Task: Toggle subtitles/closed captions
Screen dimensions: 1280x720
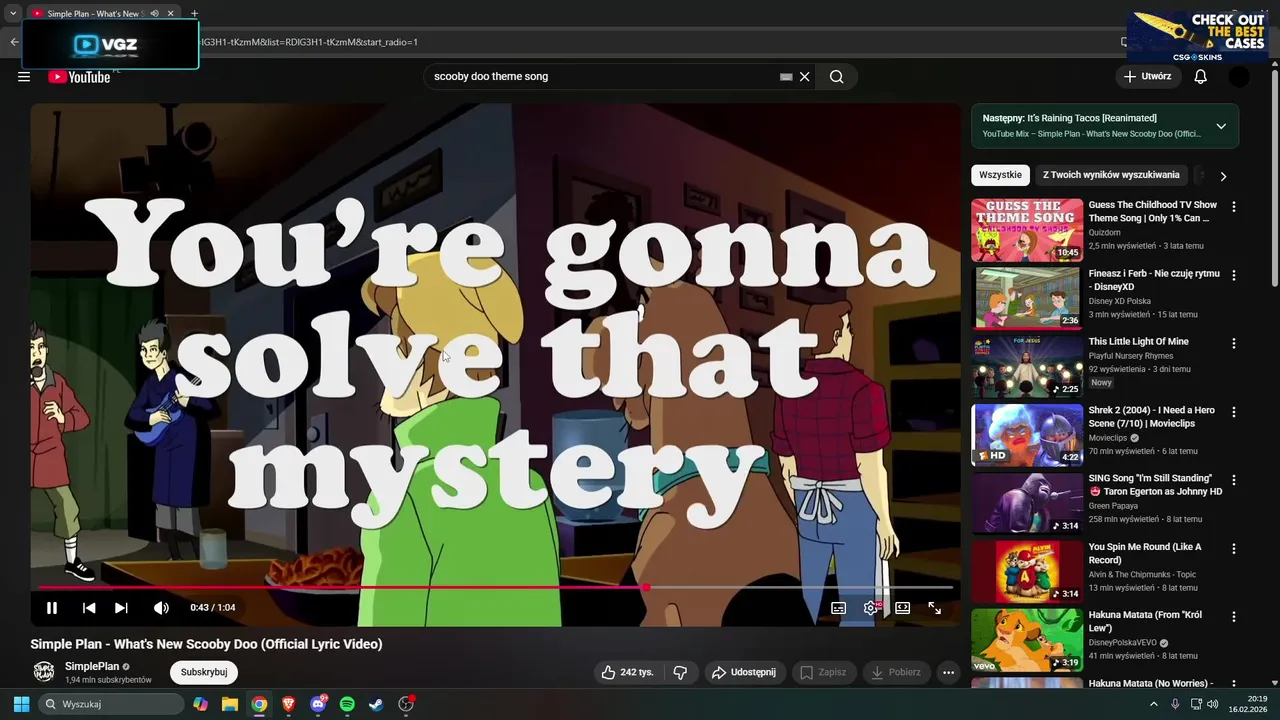Action: point(839,608)
